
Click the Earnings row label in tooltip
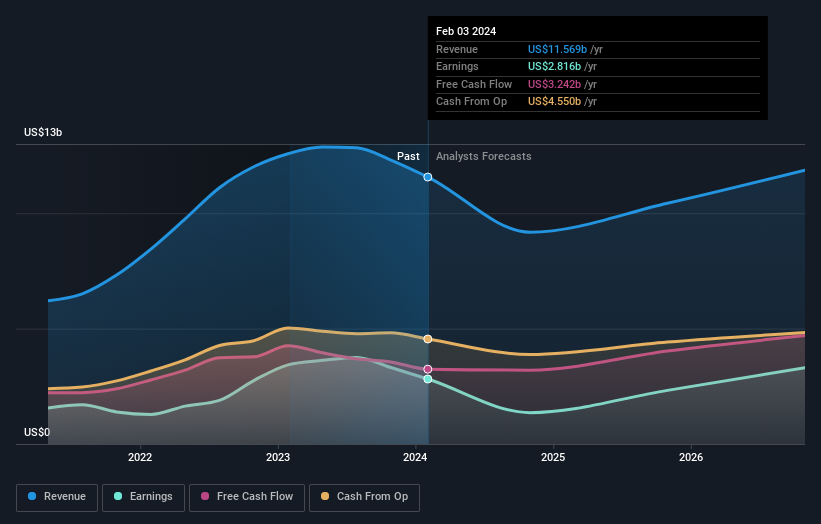457,66
